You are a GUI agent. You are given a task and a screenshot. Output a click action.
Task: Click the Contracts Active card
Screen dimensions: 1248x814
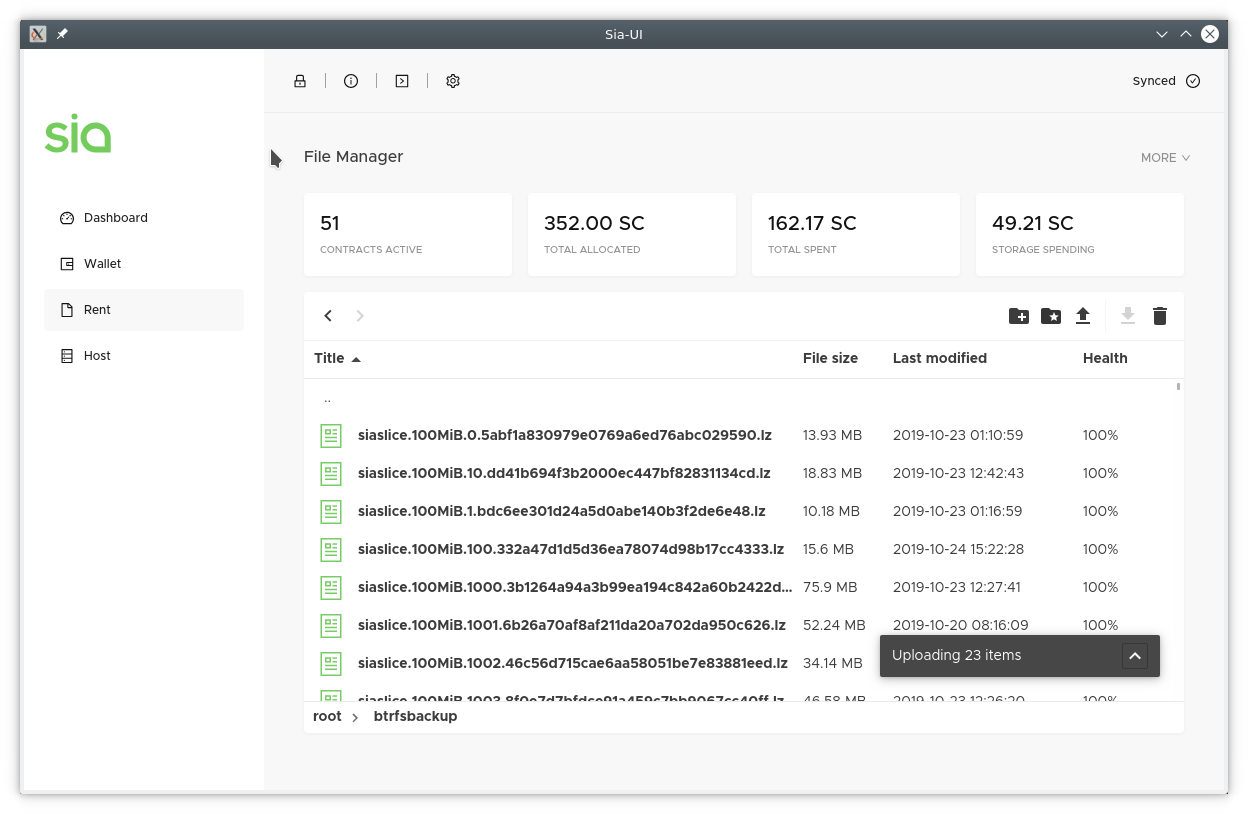408,235
